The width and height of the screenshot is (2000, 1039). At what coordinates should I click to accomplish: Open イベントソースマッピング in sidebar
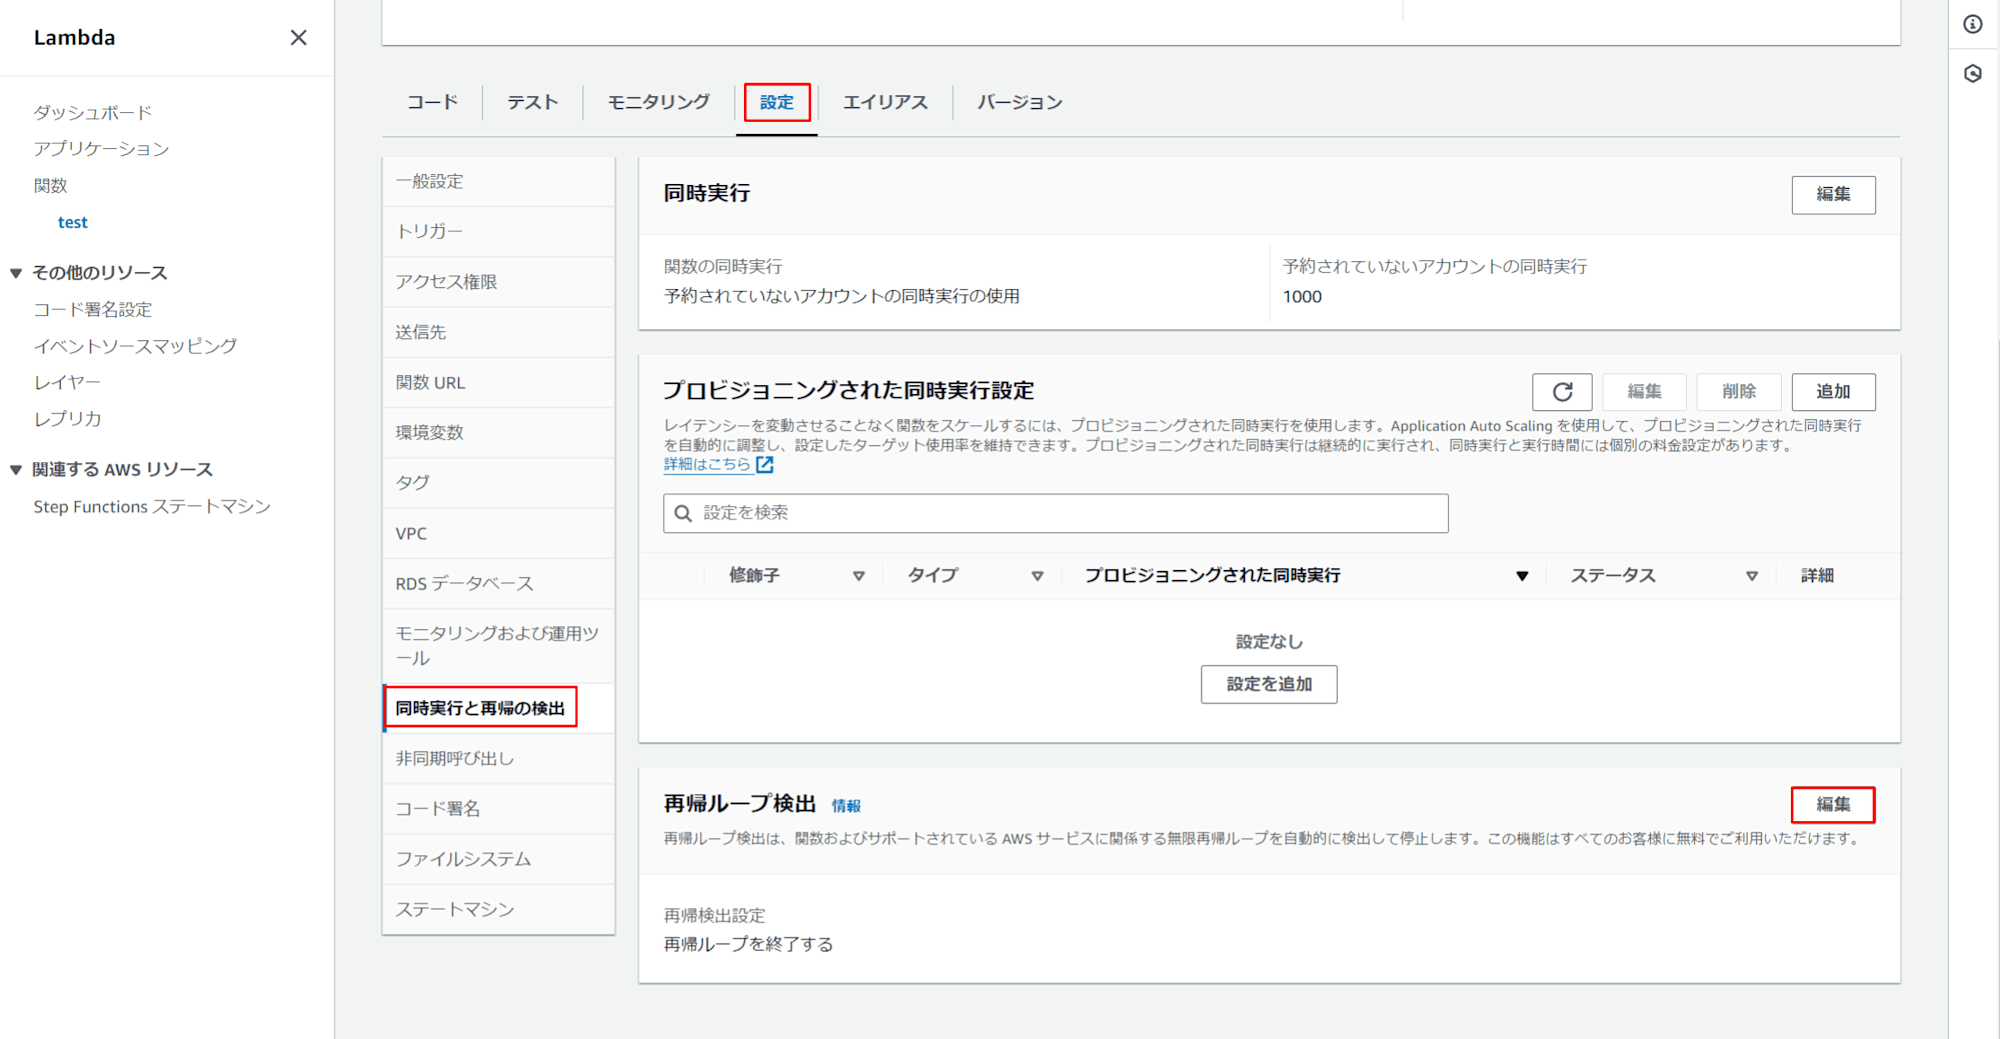tap(135, 346)
